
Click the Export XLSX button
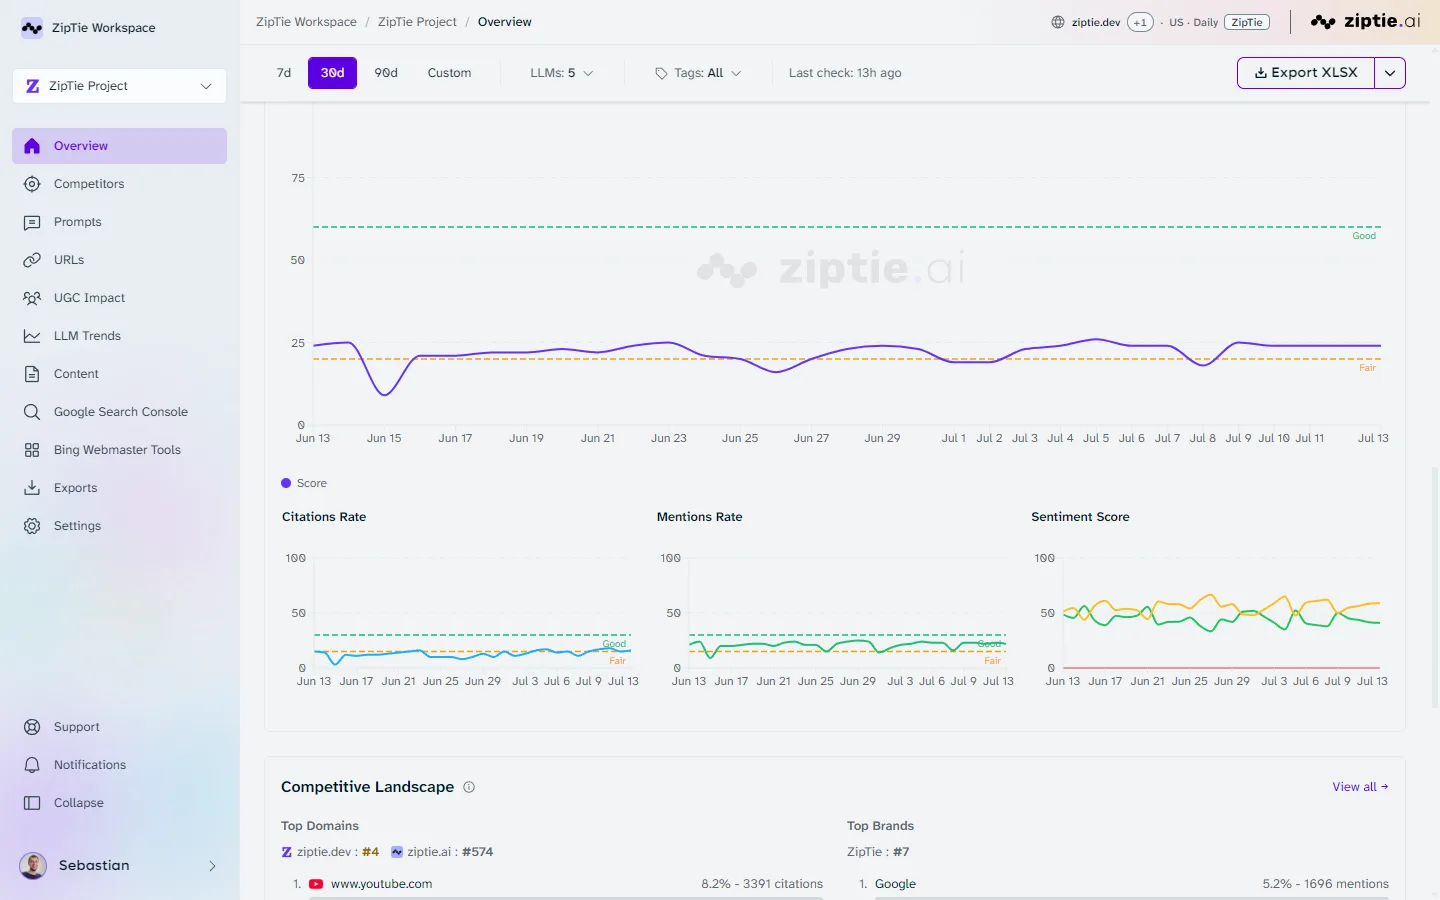pos(1306,73)
